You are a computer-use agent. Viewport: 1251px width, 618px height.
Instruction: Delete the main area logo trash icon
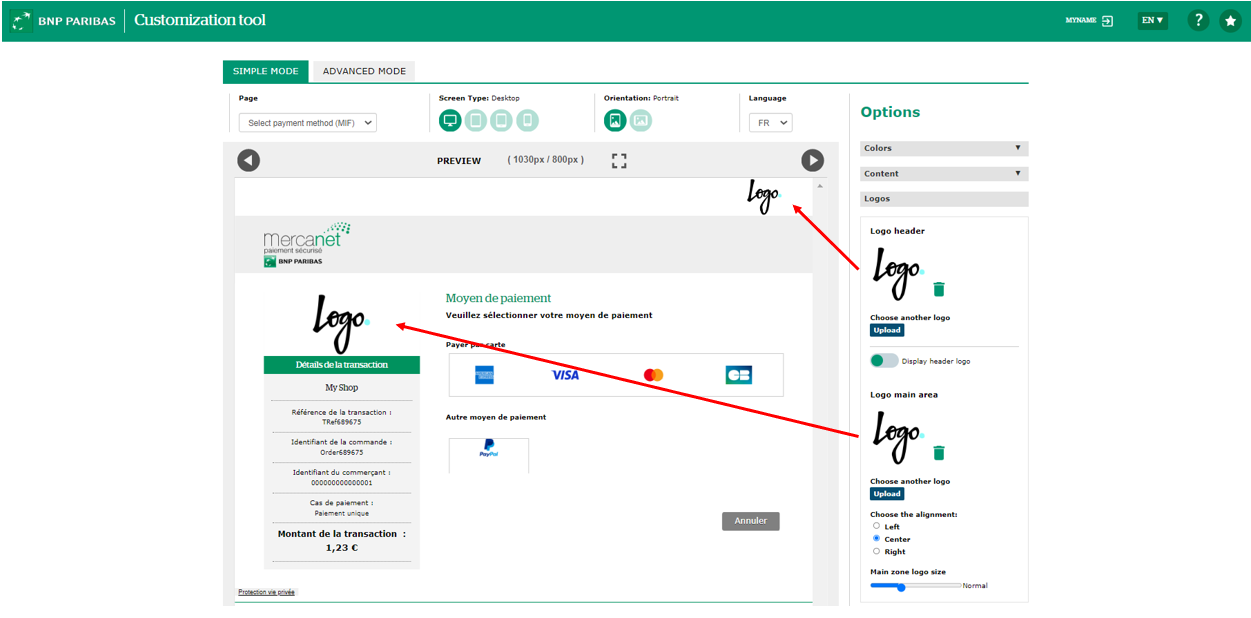pos(938,453)
